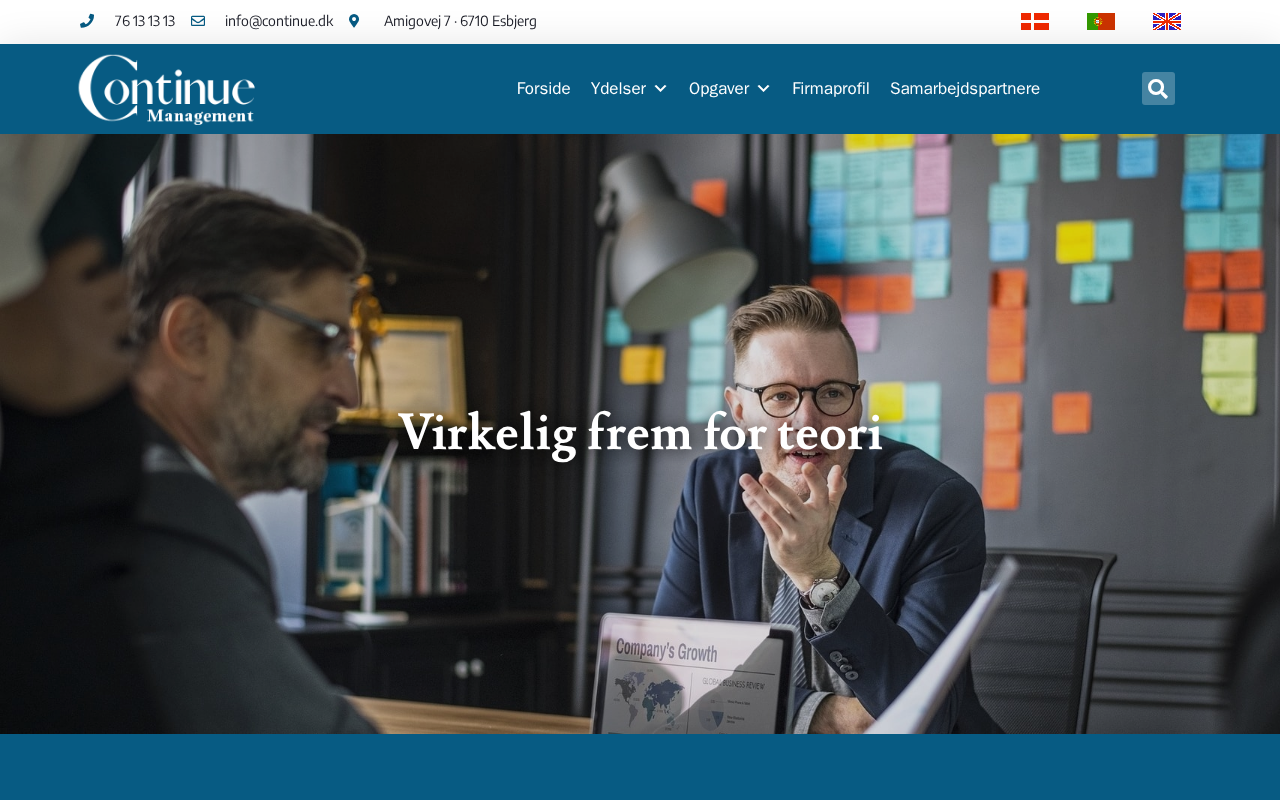Viewport: 1280px width, 800px height.
Task: Click the phone icon in top bar
Action: (x=87, y=21)
